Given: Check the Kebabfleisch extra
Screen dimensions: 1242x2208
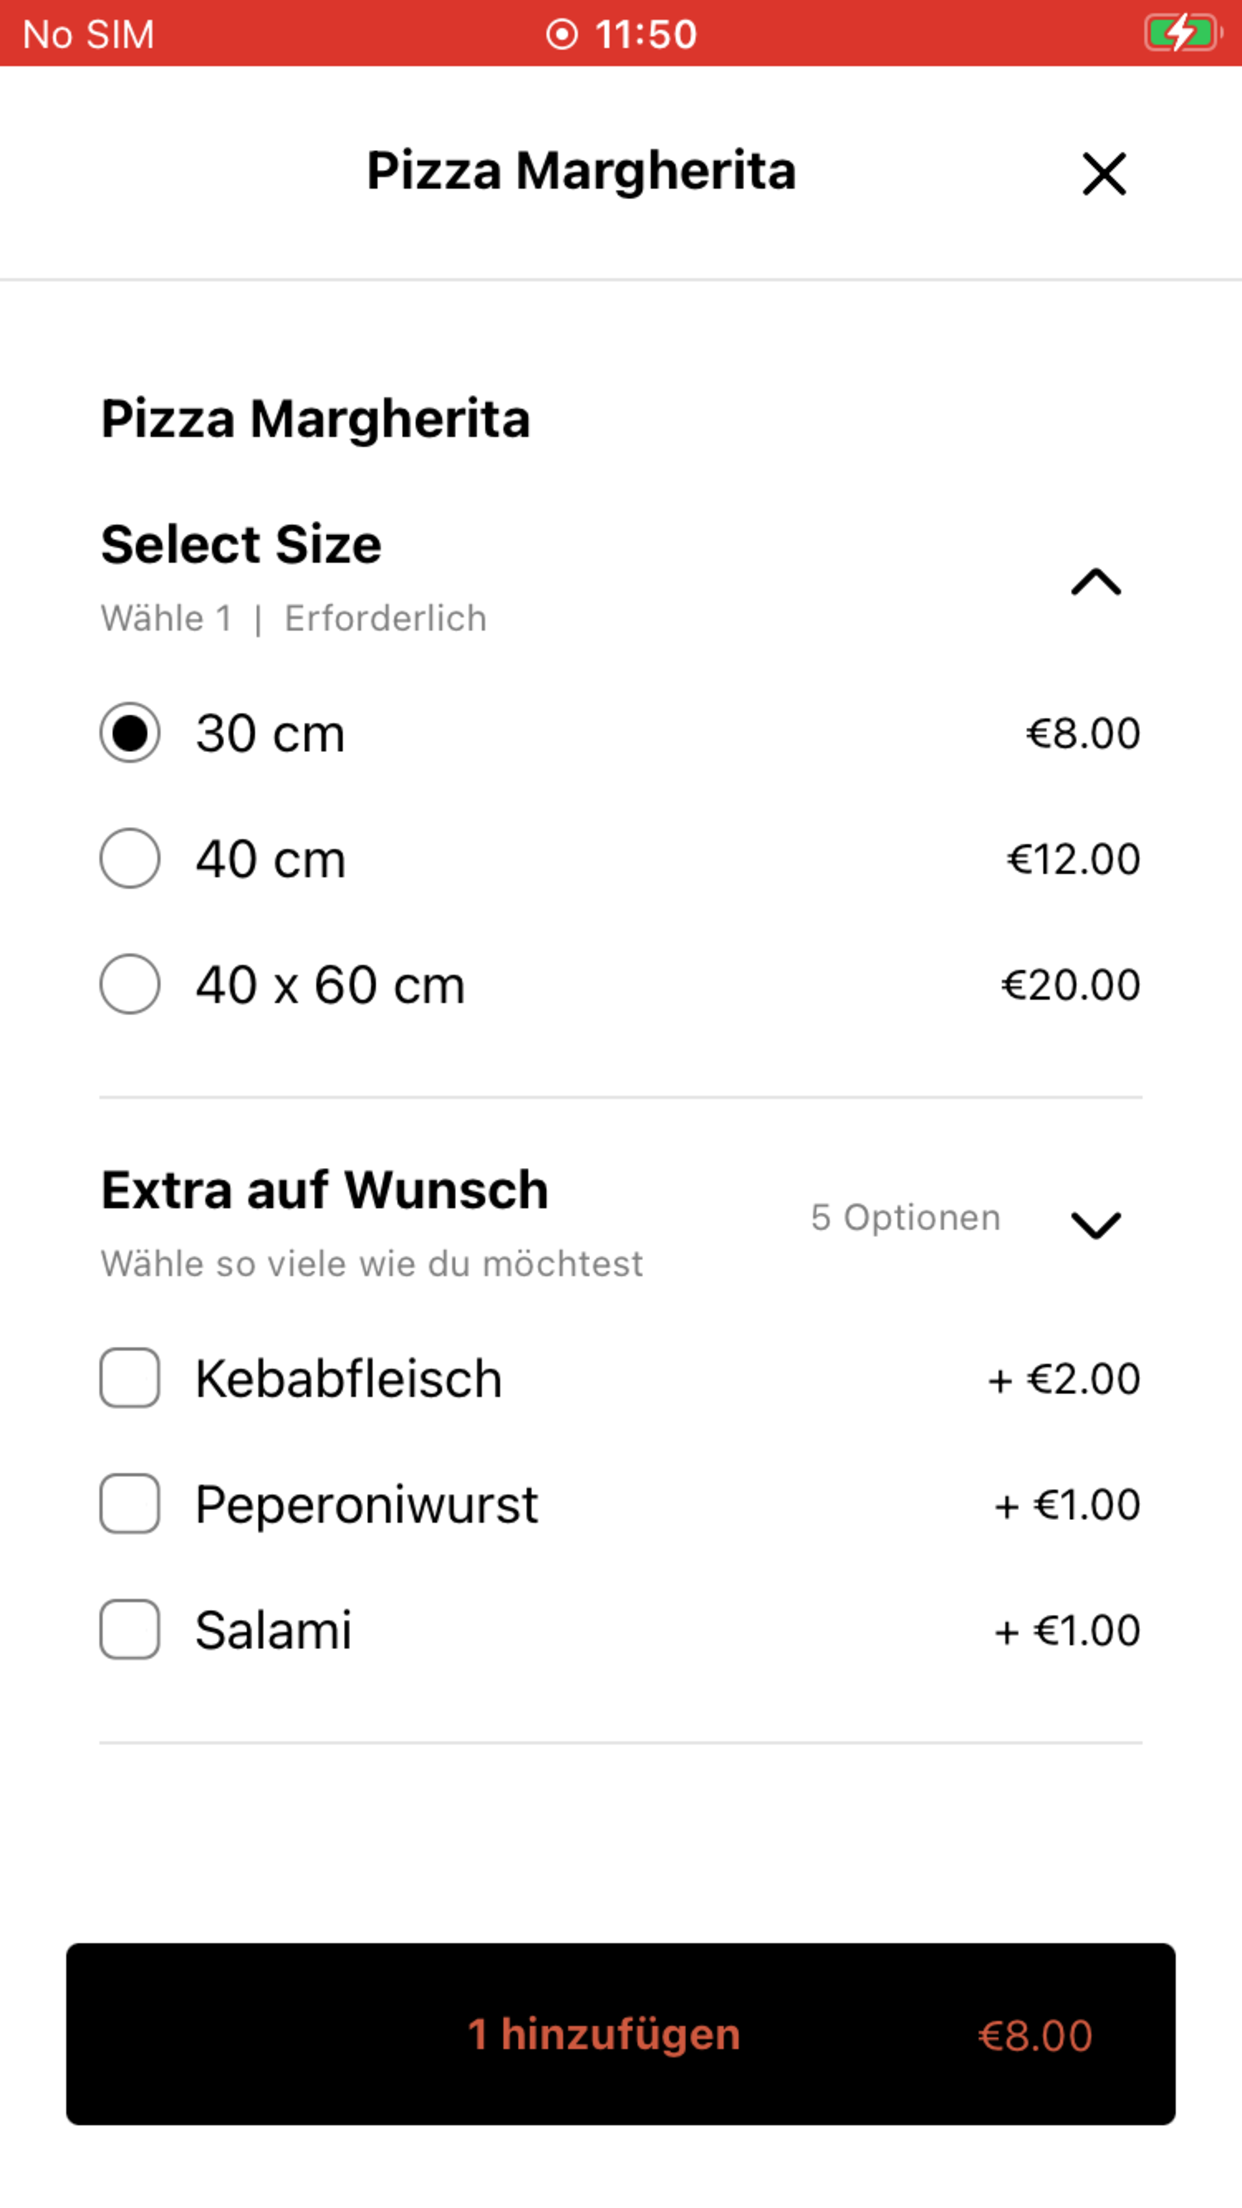Looking at the screenshot, I should pyautogui.click(x=130, y=1378).
